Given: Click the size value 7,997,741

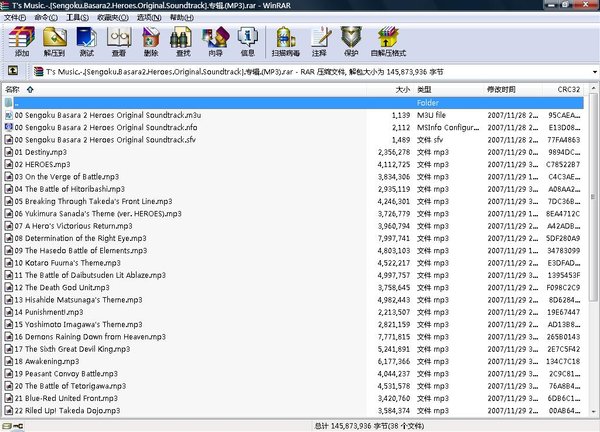Looking at the screenshot, I should point(394,238).
